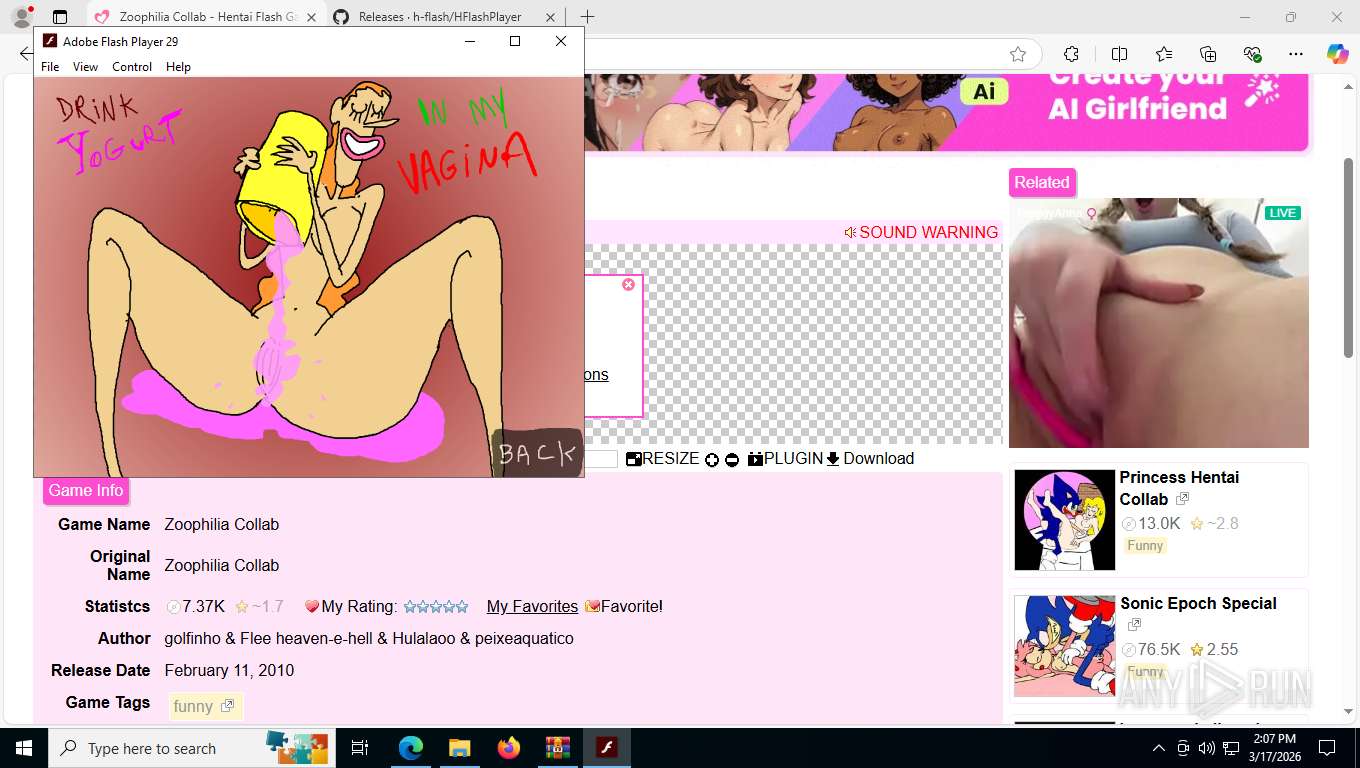Open the File menu in Flash Player

(x=50, y=67)
